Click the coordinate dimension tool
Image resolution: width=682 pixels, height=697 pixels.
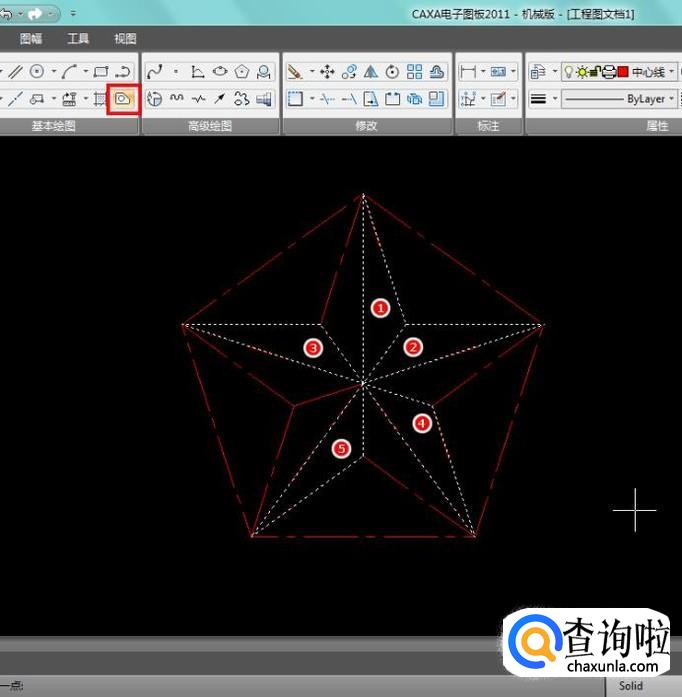click(x=468, y=99)
